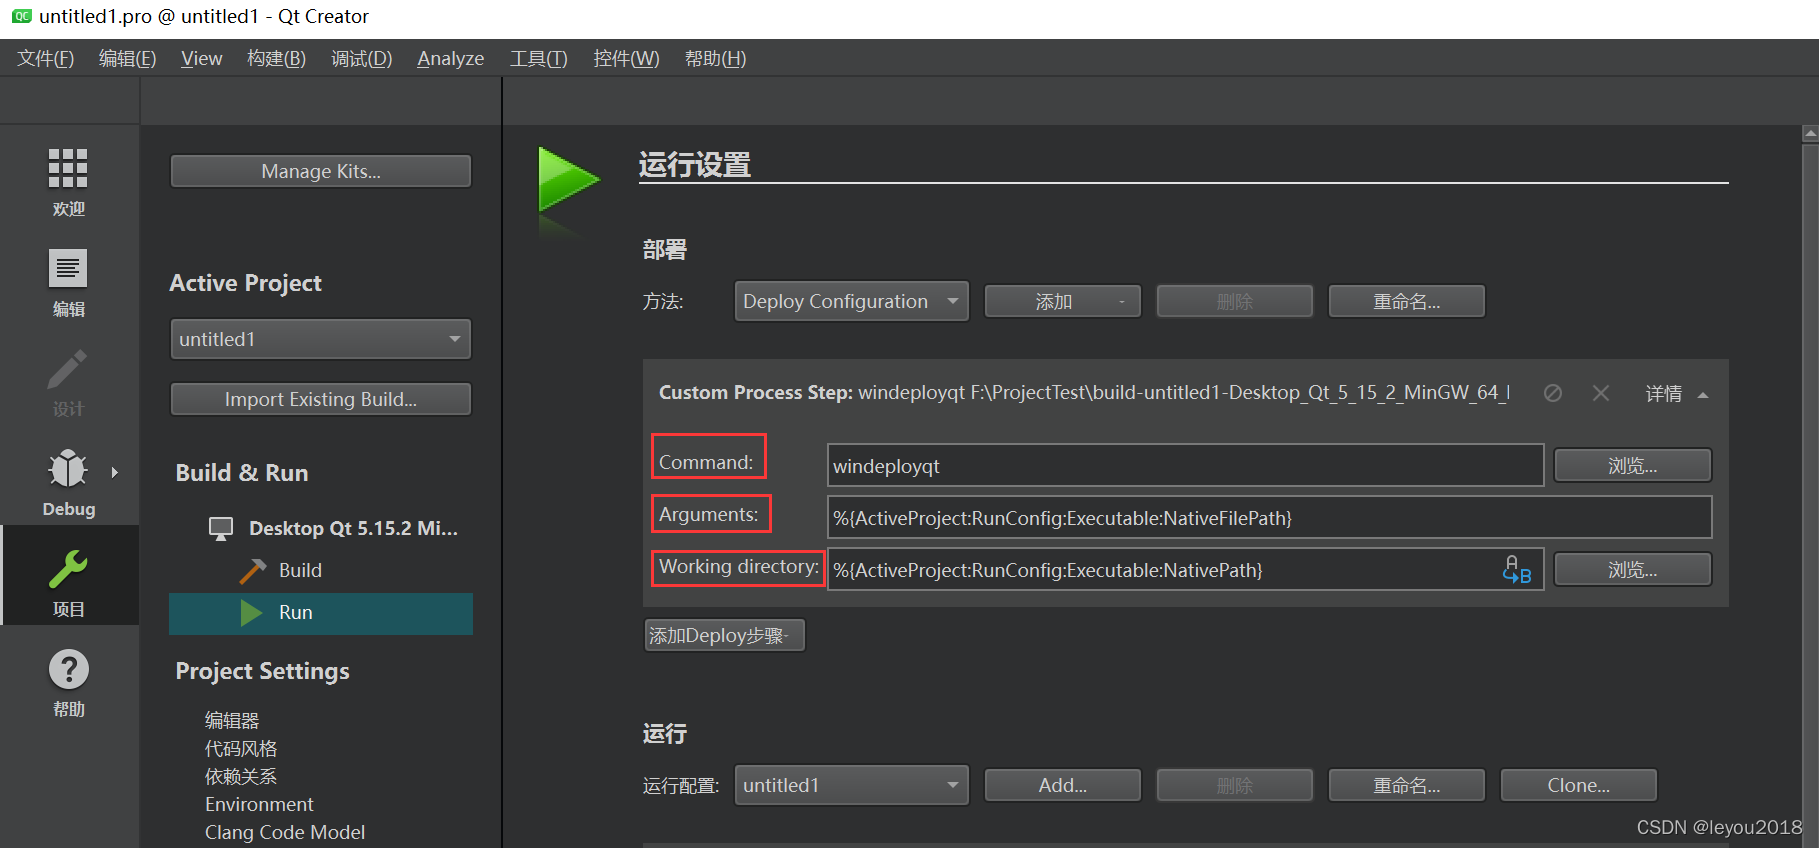1819x848 pixels.
Task: Open the View menu
Action: [x=201, y=58]
